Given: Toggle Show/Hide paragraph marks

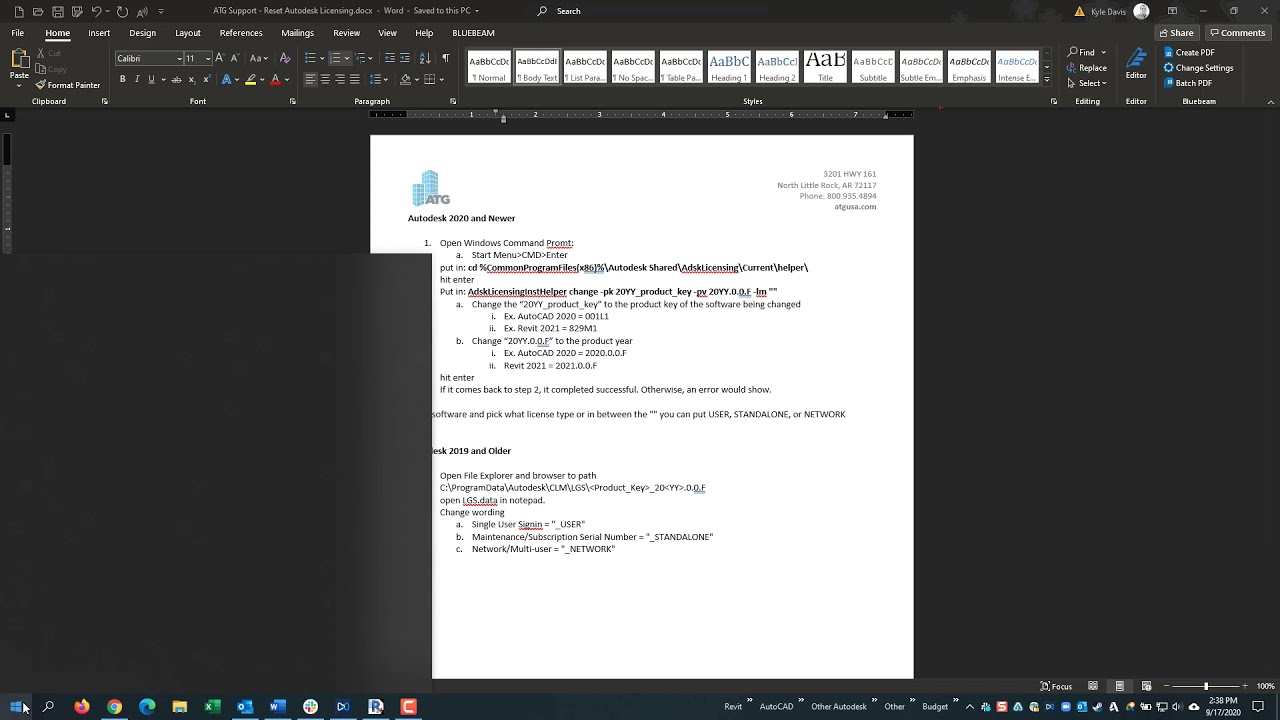Looking at the screenshot, I should (x=445, y=58).
